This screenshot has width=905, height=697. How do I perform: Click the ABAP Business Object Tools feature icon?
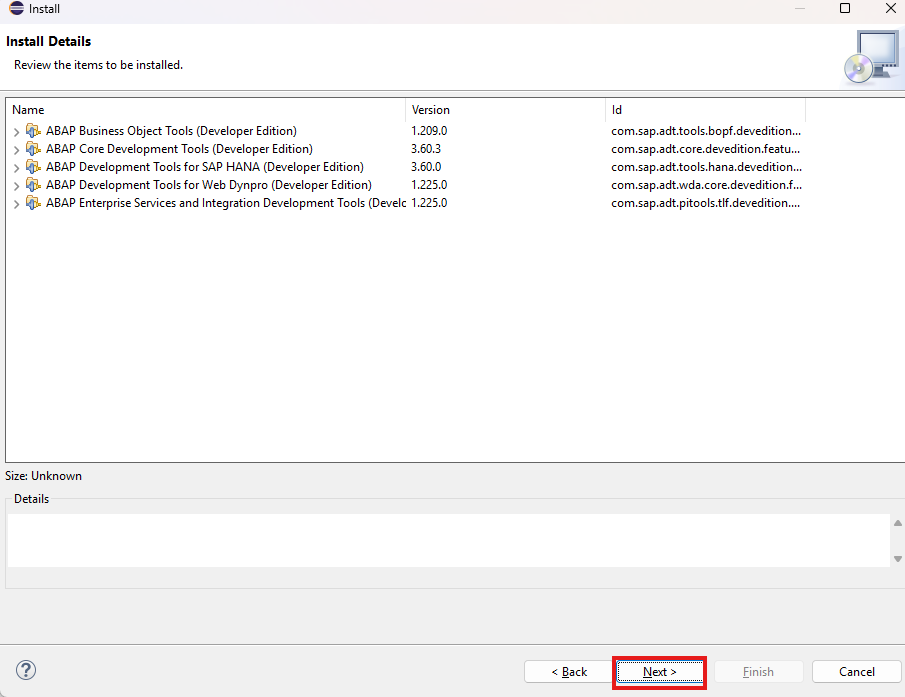33,131
